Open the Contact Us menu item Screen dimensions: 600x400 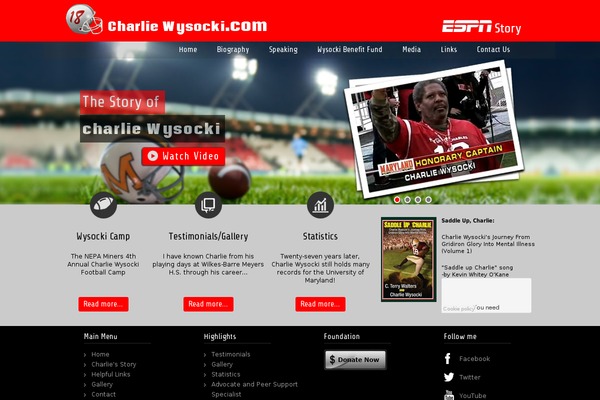pos(493,49)
